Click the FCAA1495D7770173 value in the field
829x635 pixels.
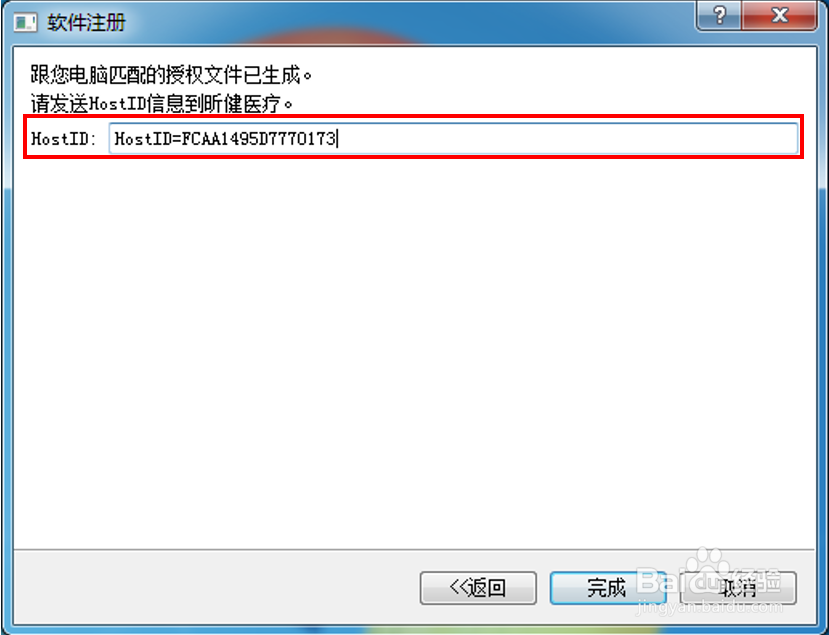(259, 139)
